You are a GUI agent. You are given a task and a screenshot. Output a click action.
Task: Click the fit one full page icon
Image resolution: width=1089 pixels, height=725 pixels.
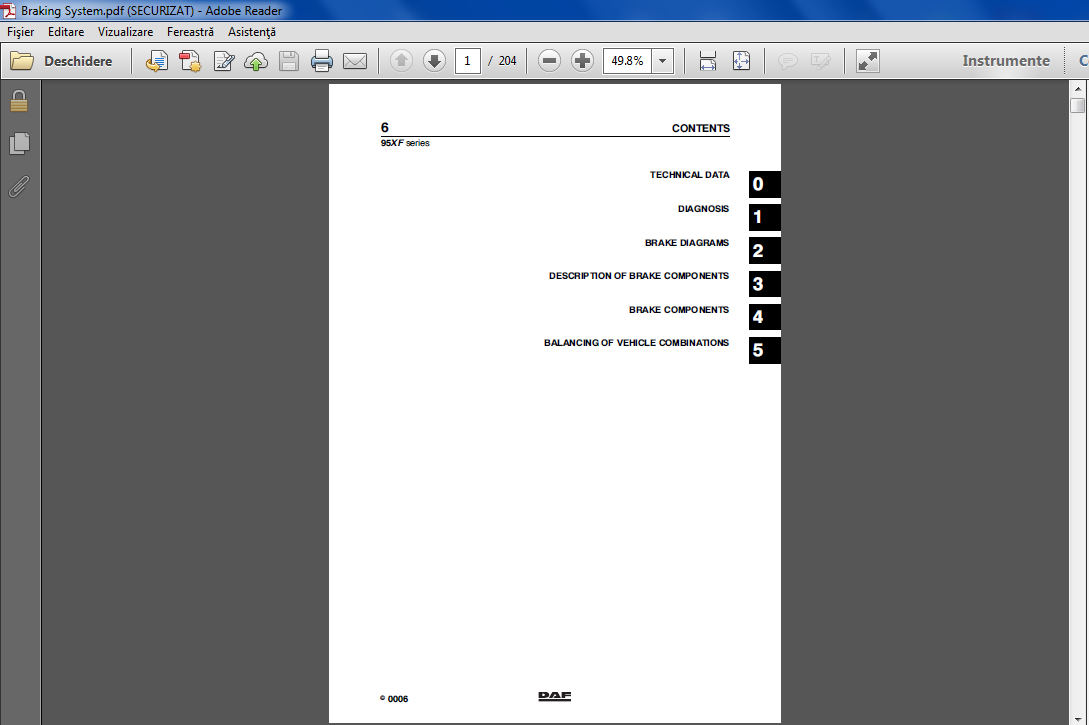tap(741, 61)
